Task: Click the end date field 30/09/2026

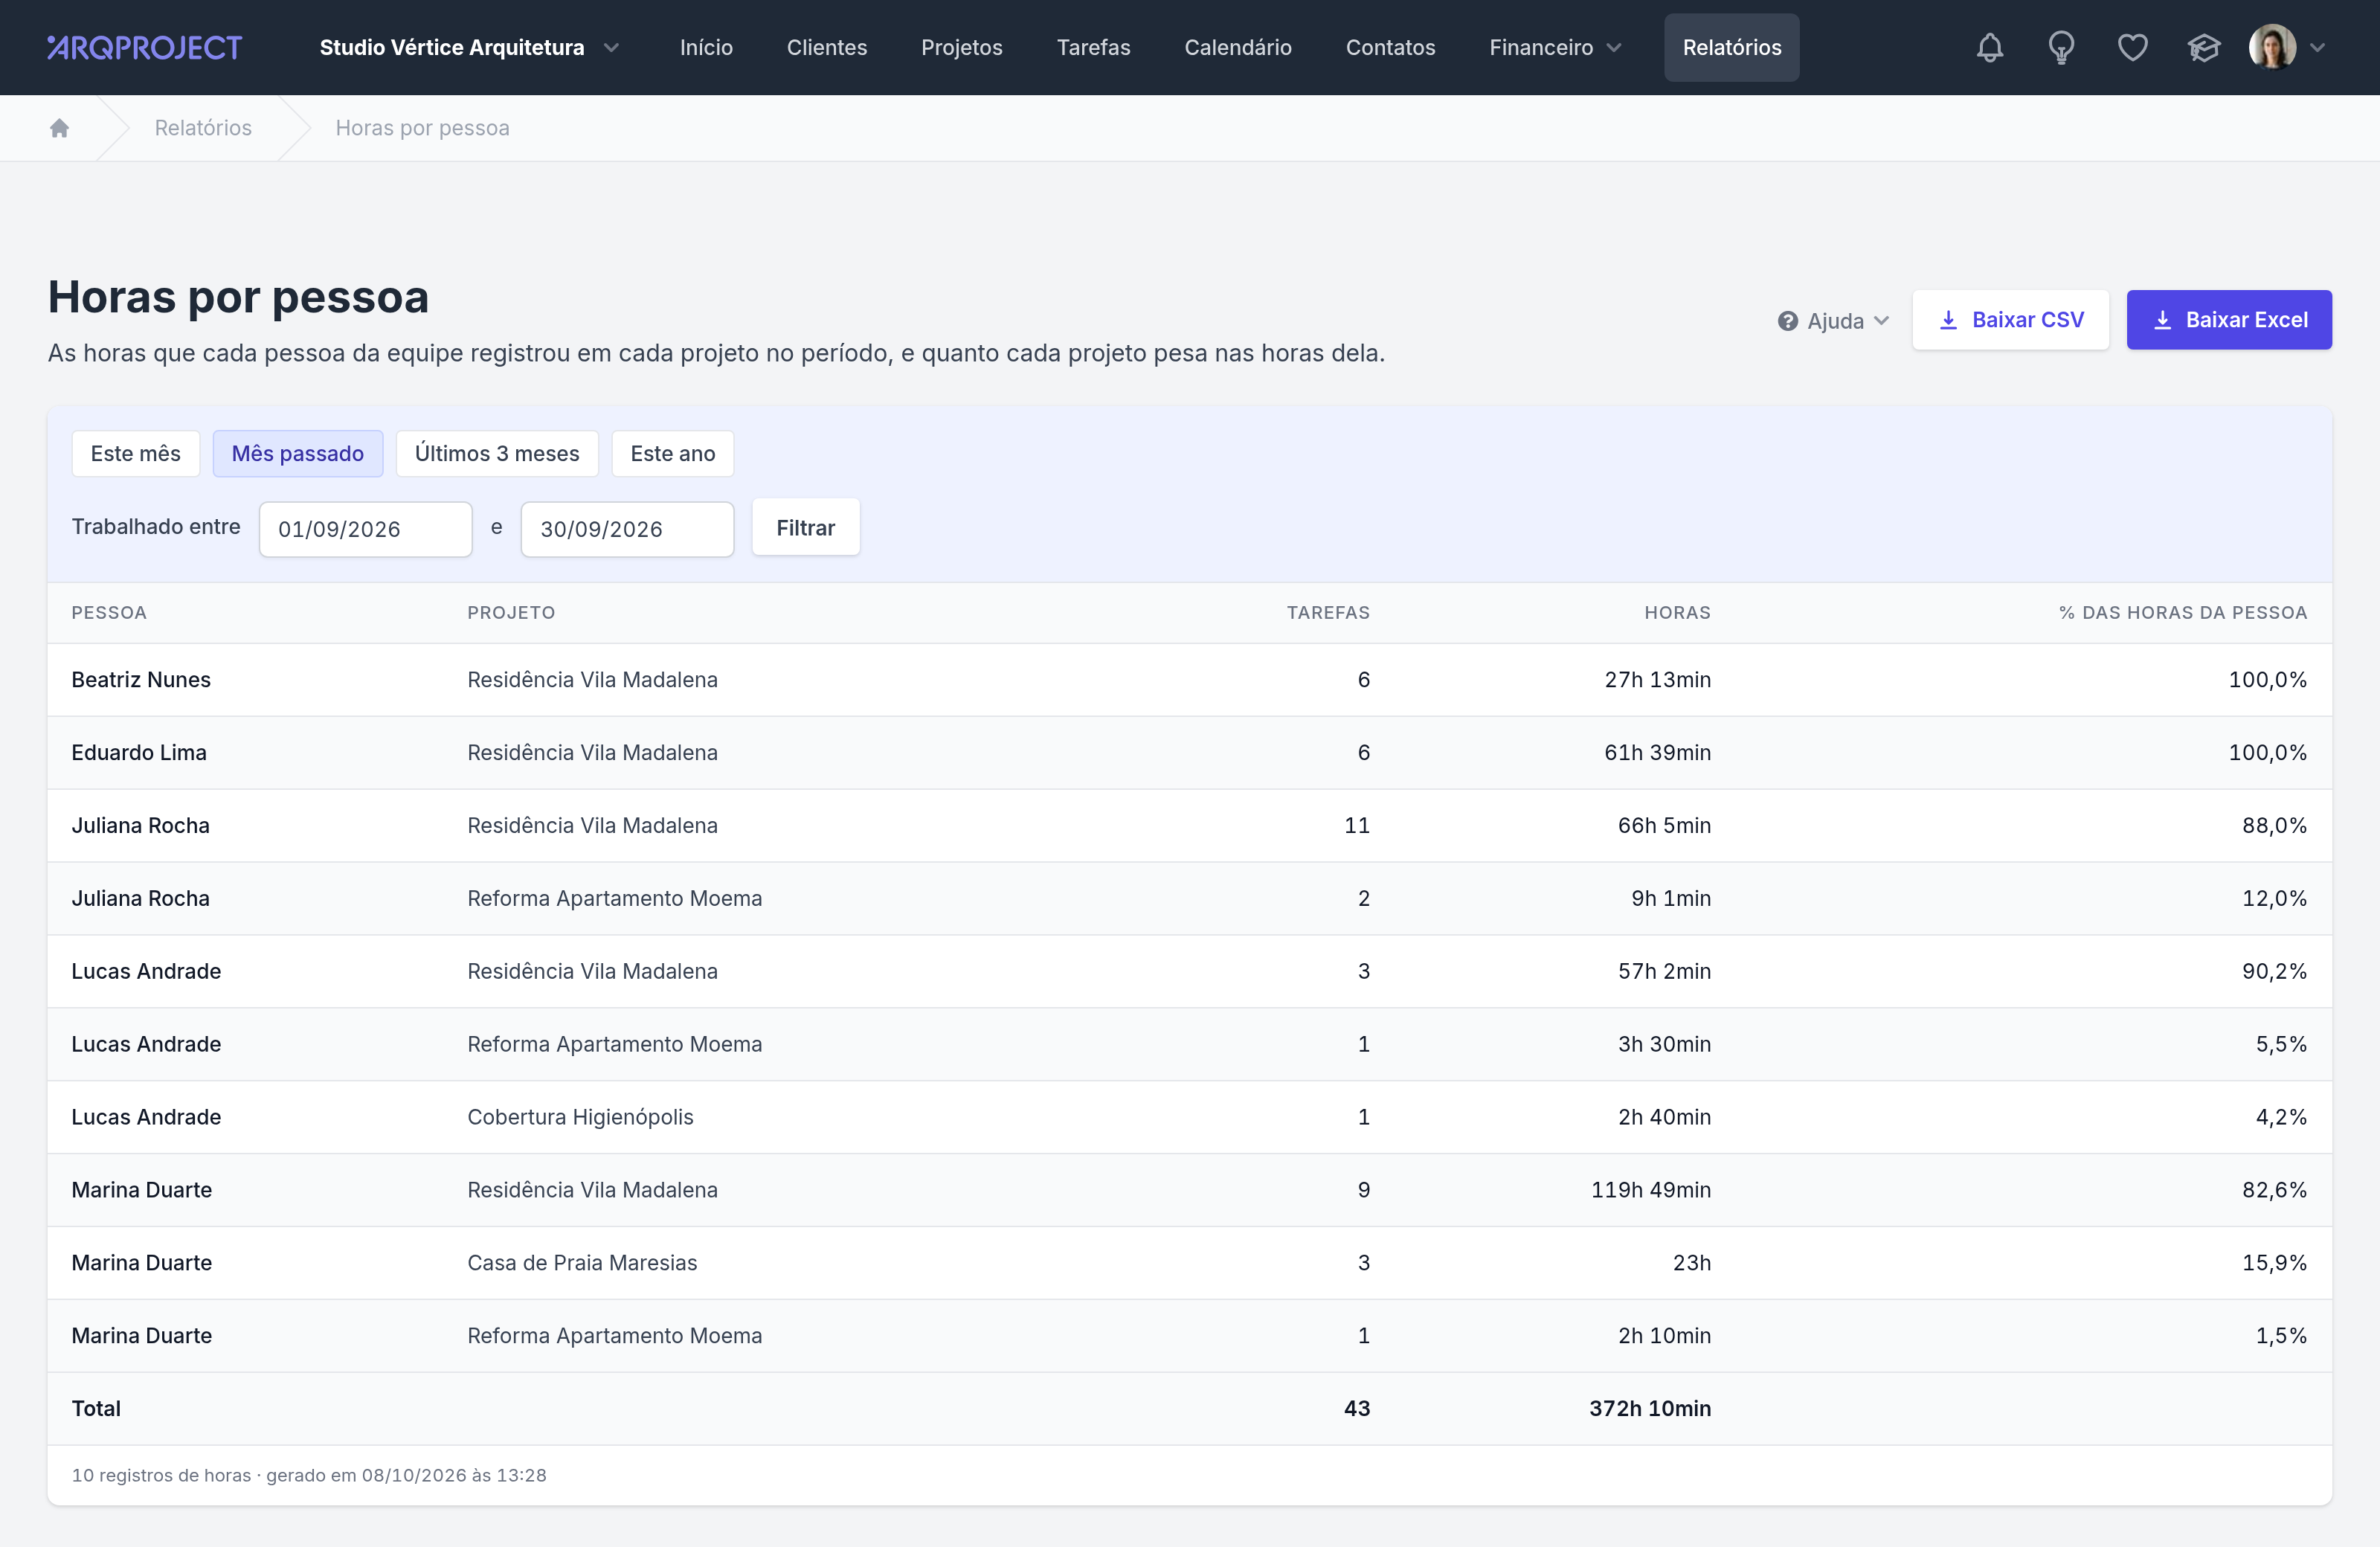Action: point(627,529)
